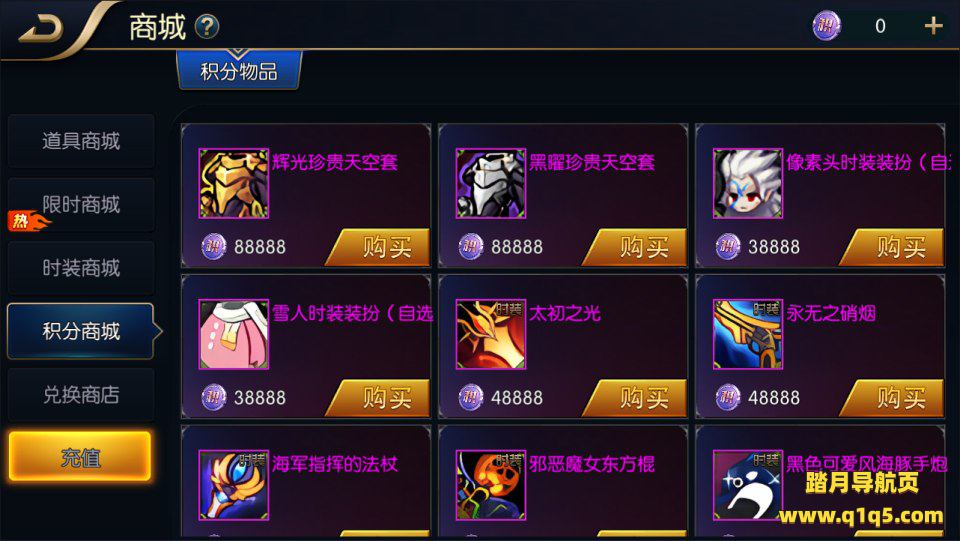Open the 限时商城 tab
Viewport: 960px width, 541px height.
81,204
